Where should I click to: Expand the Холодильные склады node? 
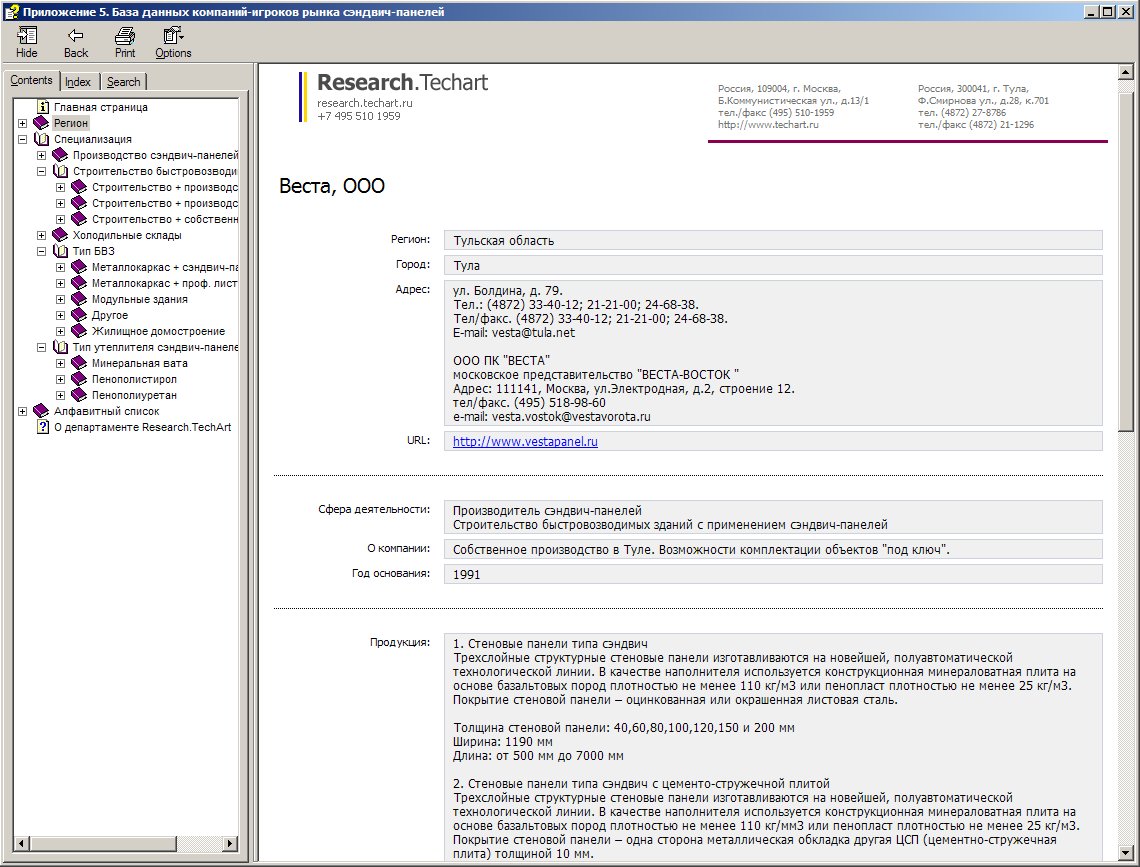41,235
